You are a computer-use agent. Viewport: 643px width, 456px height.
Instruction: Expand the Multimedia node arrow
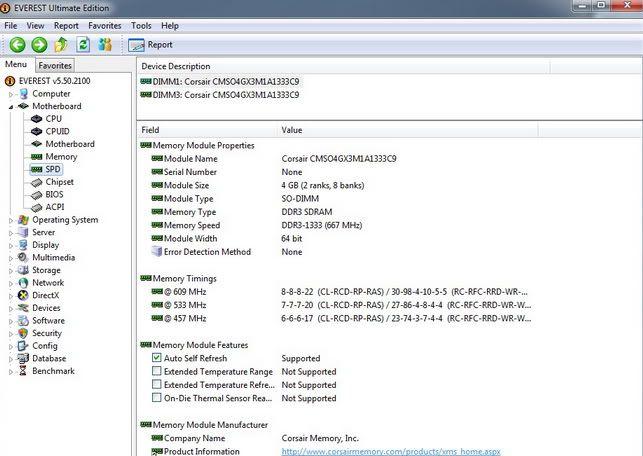tap(11, 258)
